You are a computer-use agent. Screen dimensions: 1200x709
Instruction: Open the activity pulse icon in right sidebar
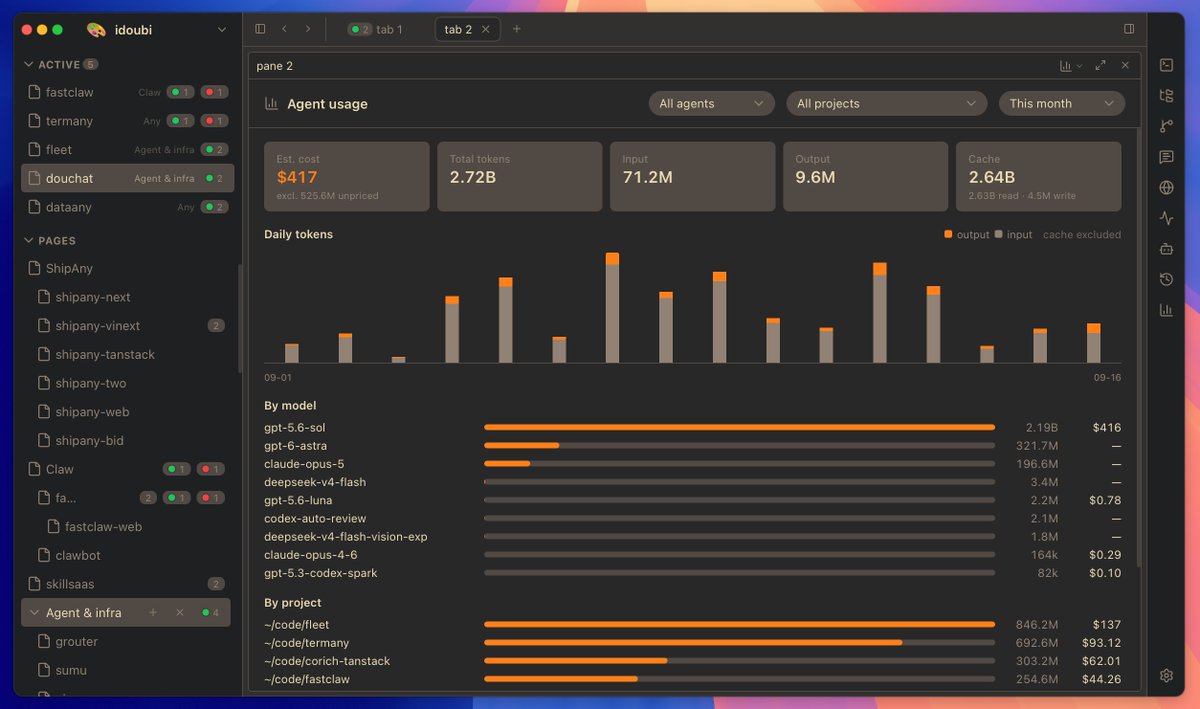1166,218
